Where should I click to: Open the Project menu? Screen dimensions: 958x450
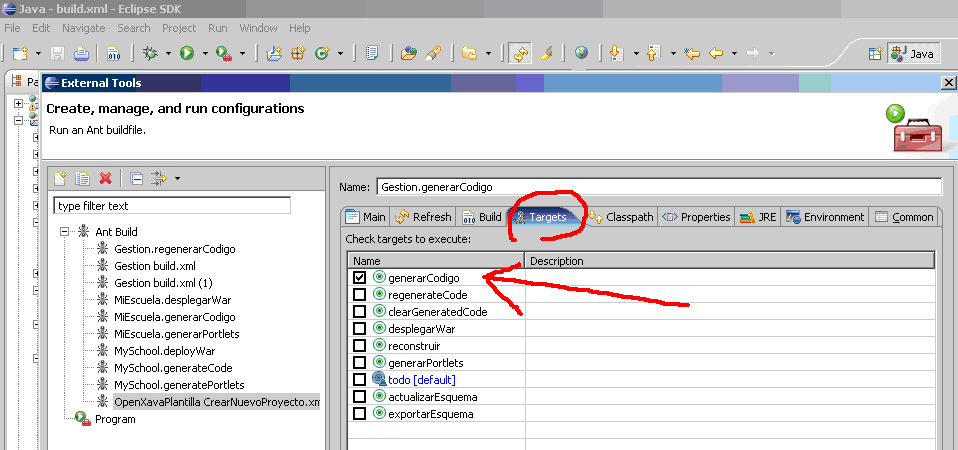click(x=179, y=28)
